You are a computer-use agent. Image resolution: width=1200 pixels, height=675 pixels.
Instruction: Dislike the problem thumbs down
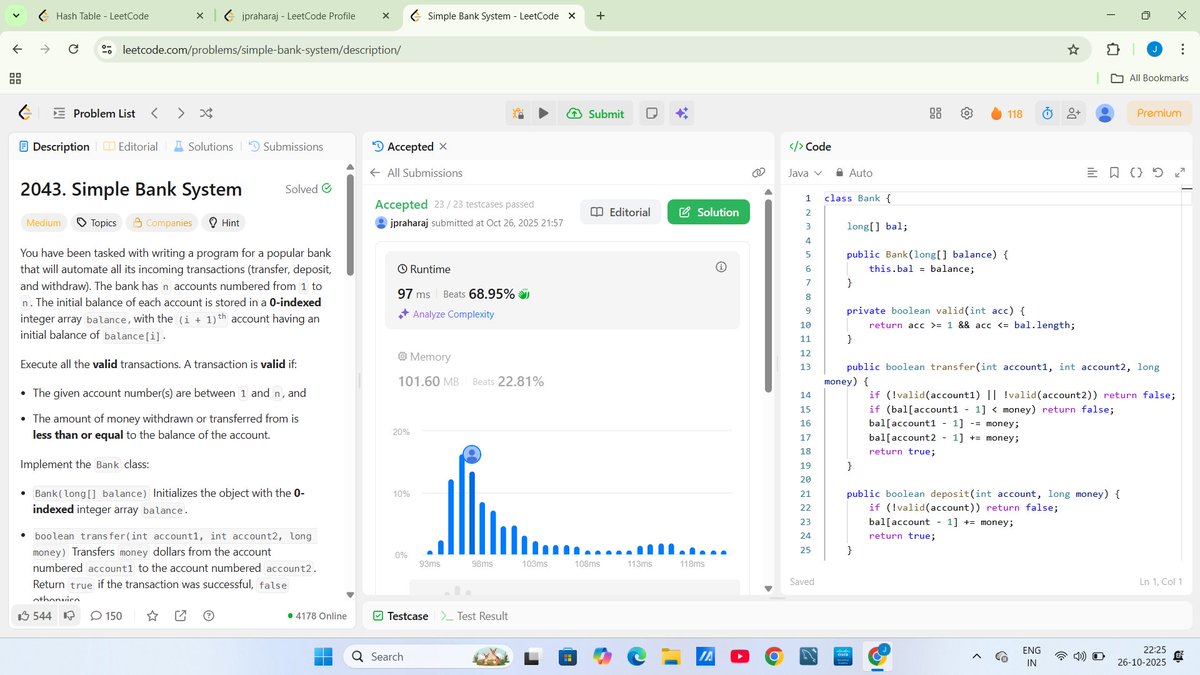click(69, 616)
